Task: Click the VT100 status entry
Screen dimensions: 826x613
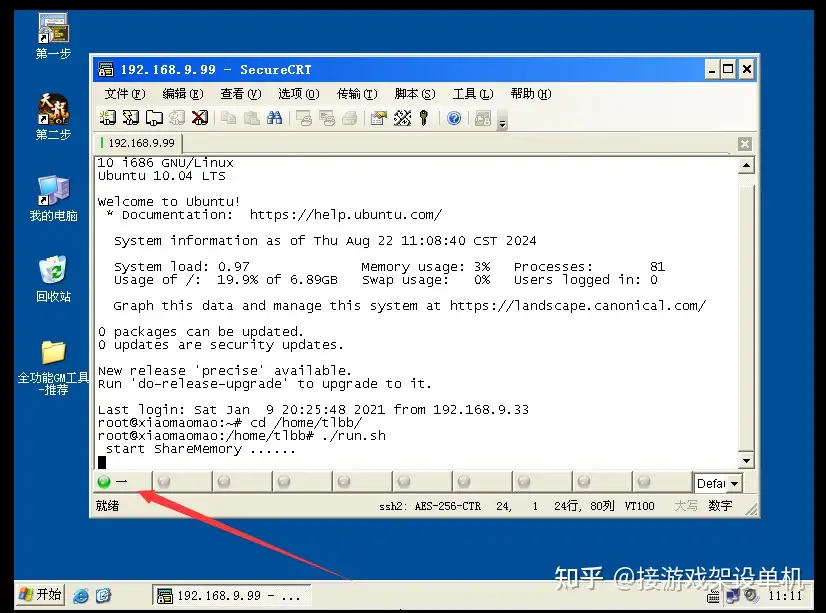Action: 640,506
